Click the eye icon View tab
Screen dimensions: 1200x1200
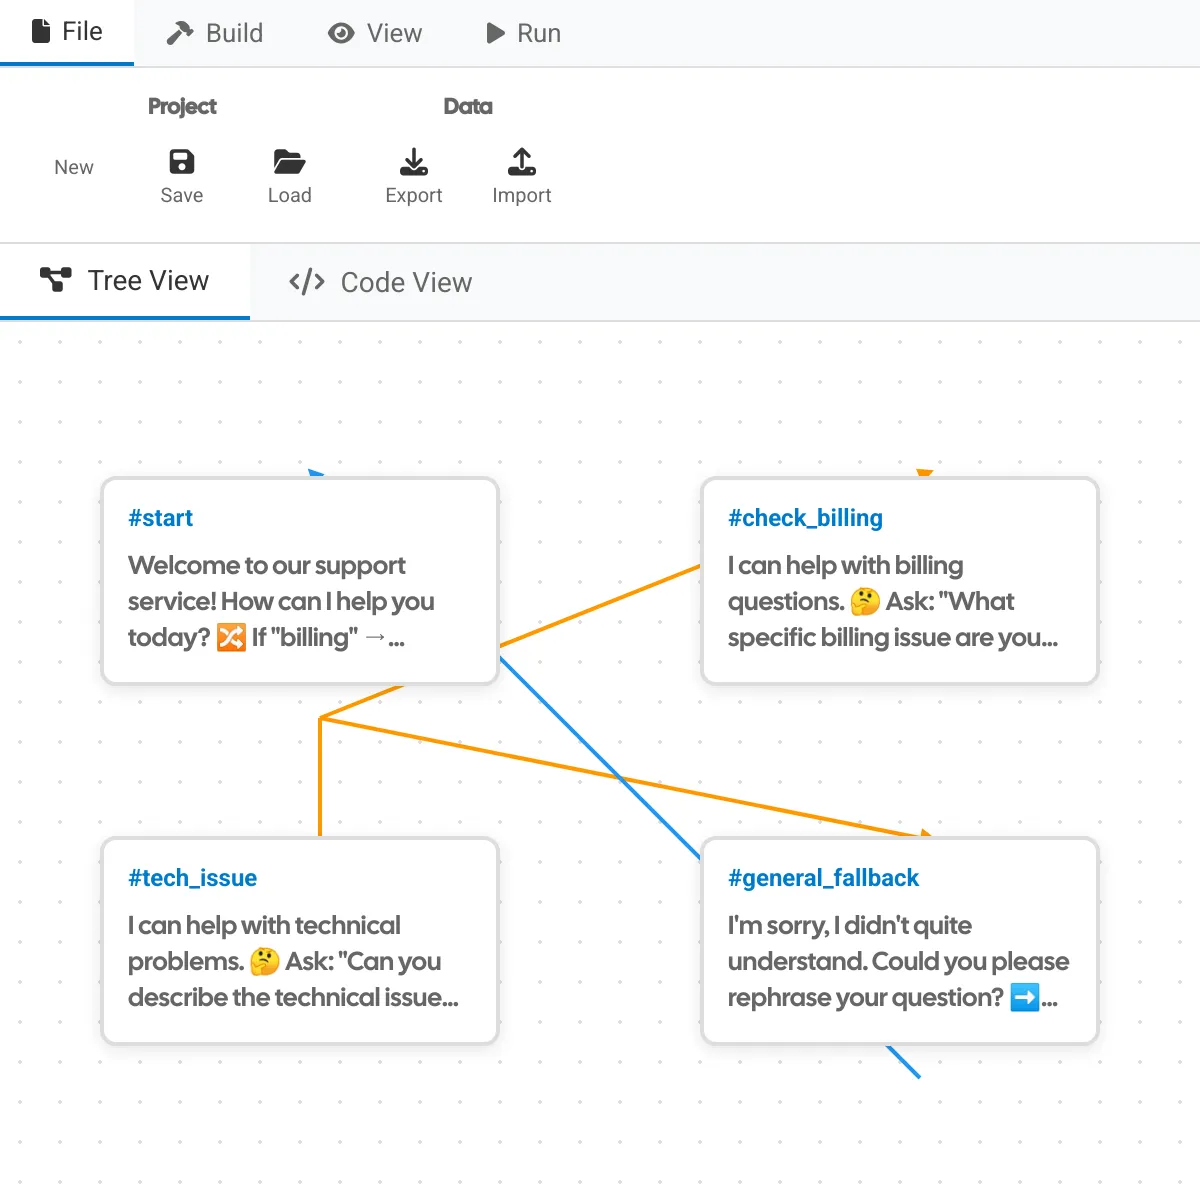[x=375, y=33]
